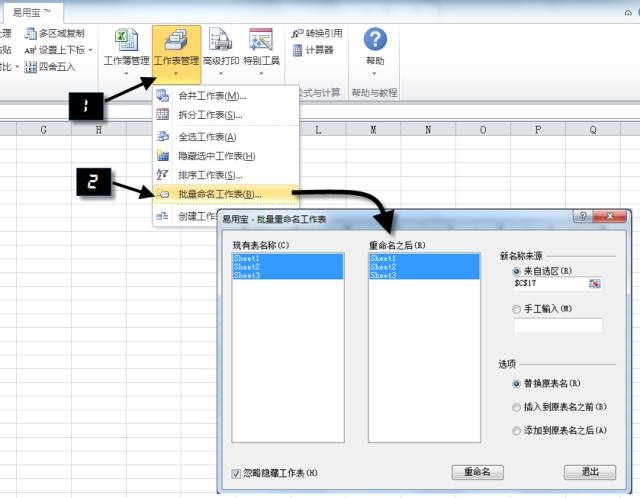Image resolution: width=640 pixels, height=498 pixels.
Task: Select Sheet1 in the 重命名之后 list
Action: (x=424, y=258)
